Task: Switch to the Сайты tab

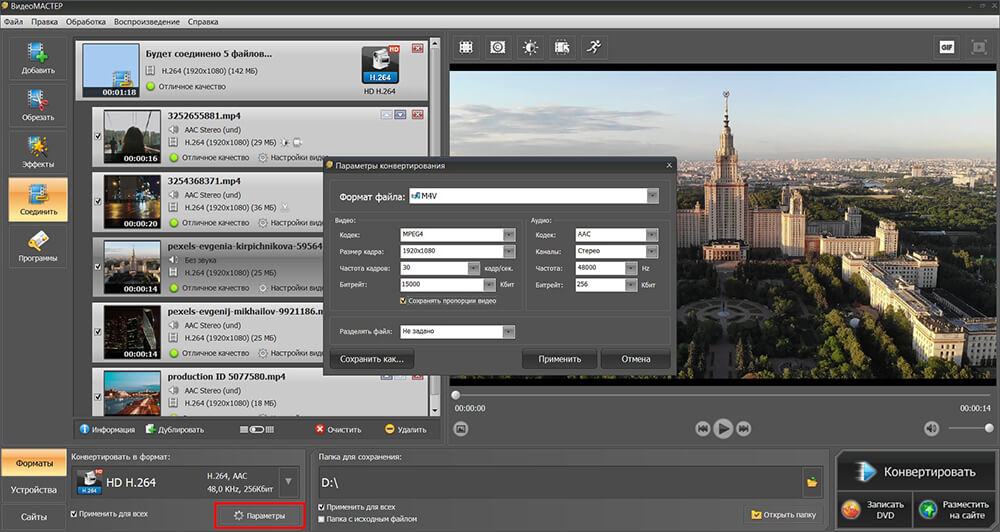Action: click(34, 517)
